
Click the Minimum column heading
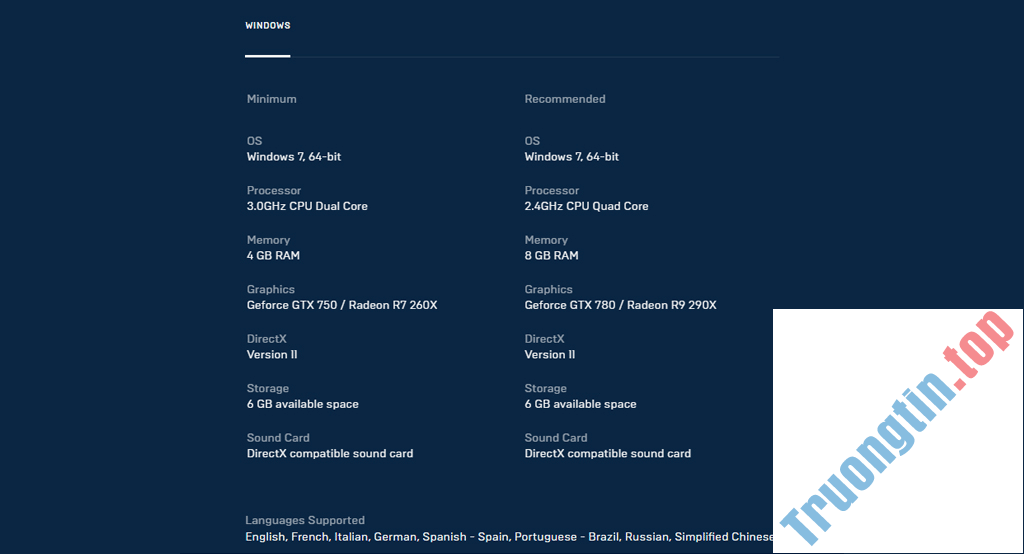[271, 99]
